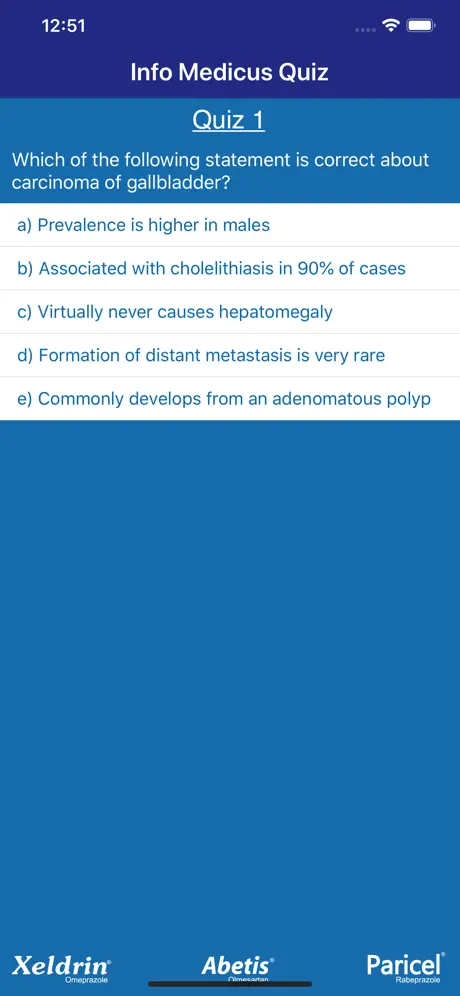Choose option b) Associated with cholelithiasis
The height and width of the screenshot is (996, 460).
tap(230, 268)
